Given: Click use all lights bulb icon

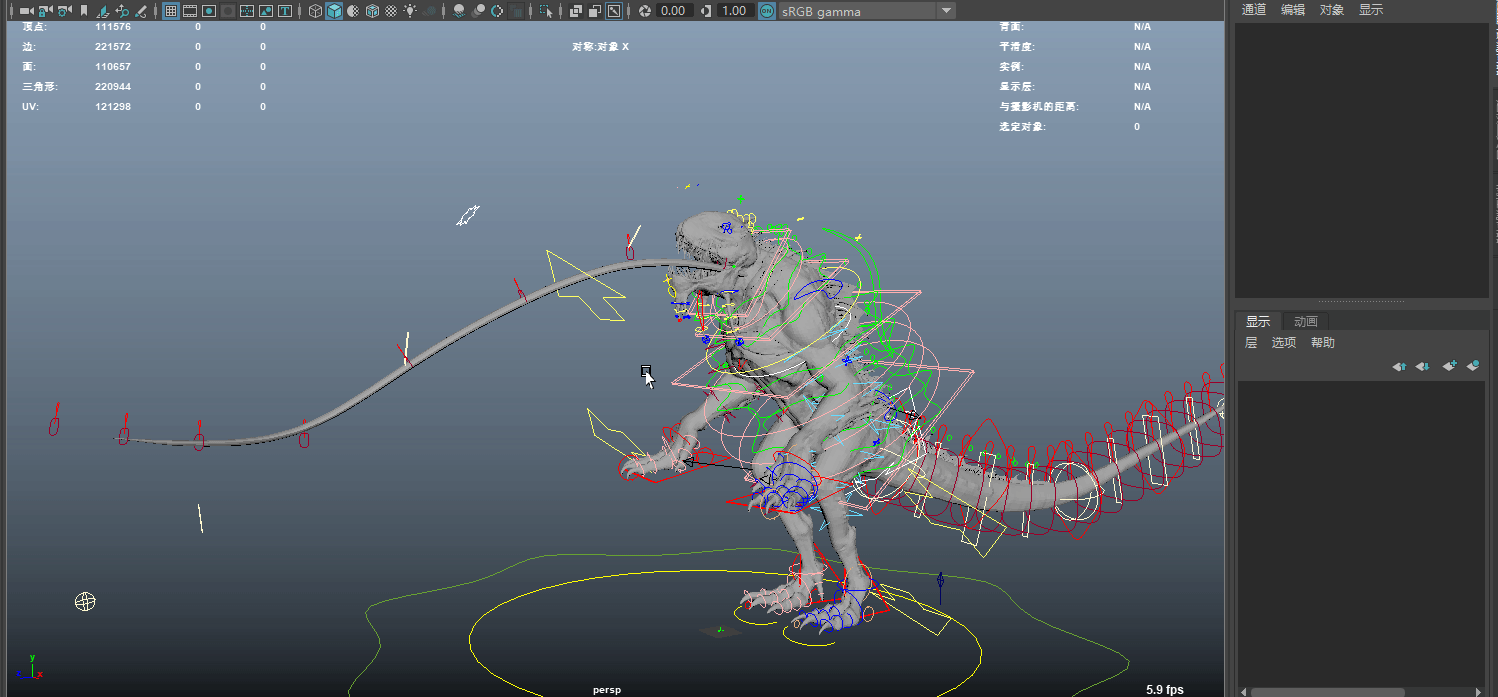Looking at the screenshot, I should pos(410,11).
